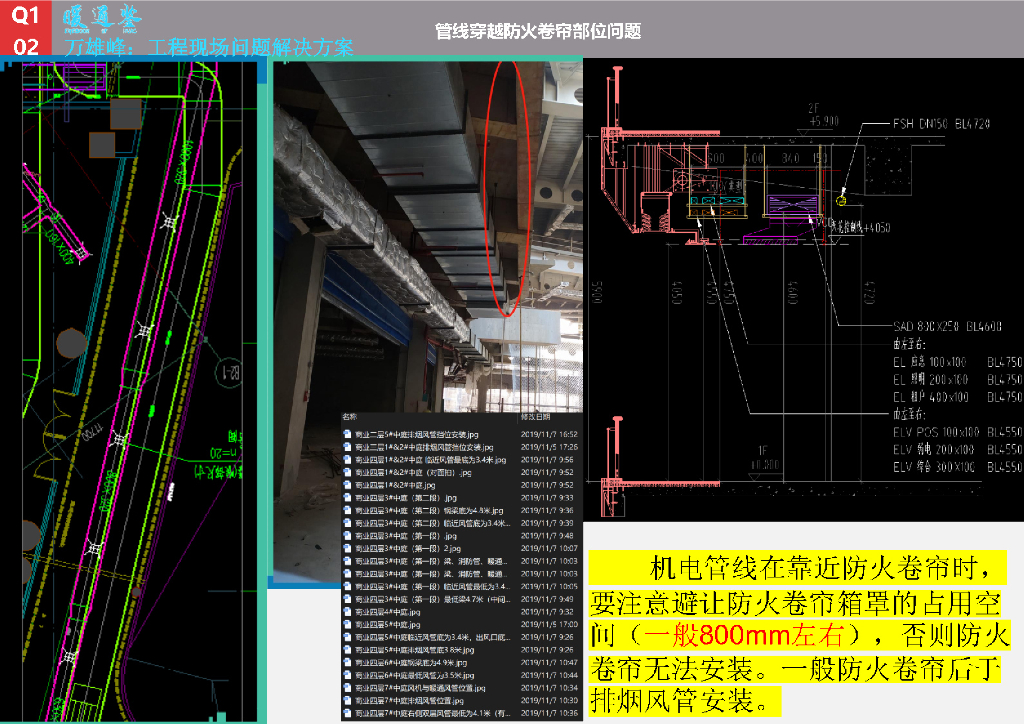Sort the list by 修改日期 column
This screenshot has width=1024, height=724.
536,416
